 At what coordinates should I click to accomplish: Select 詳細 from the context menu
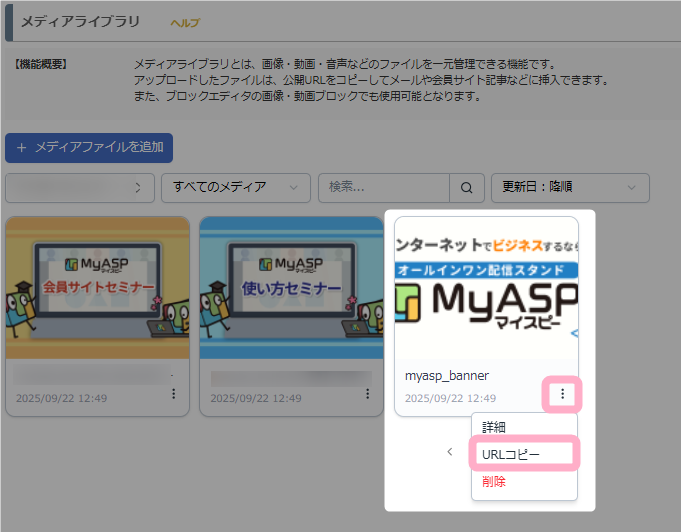pyautogui.click(x=494, y=427)
